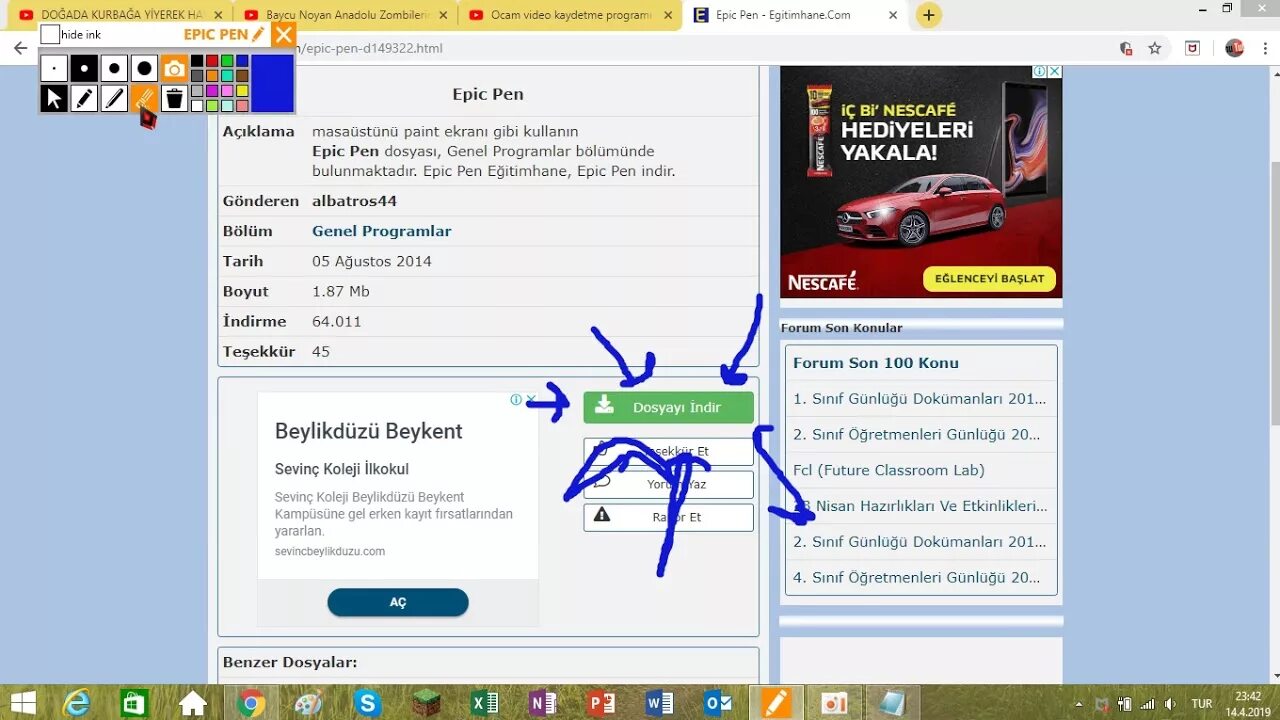Open a new browser tab with plus button
Screen dimensions: 1280x720
929,15
